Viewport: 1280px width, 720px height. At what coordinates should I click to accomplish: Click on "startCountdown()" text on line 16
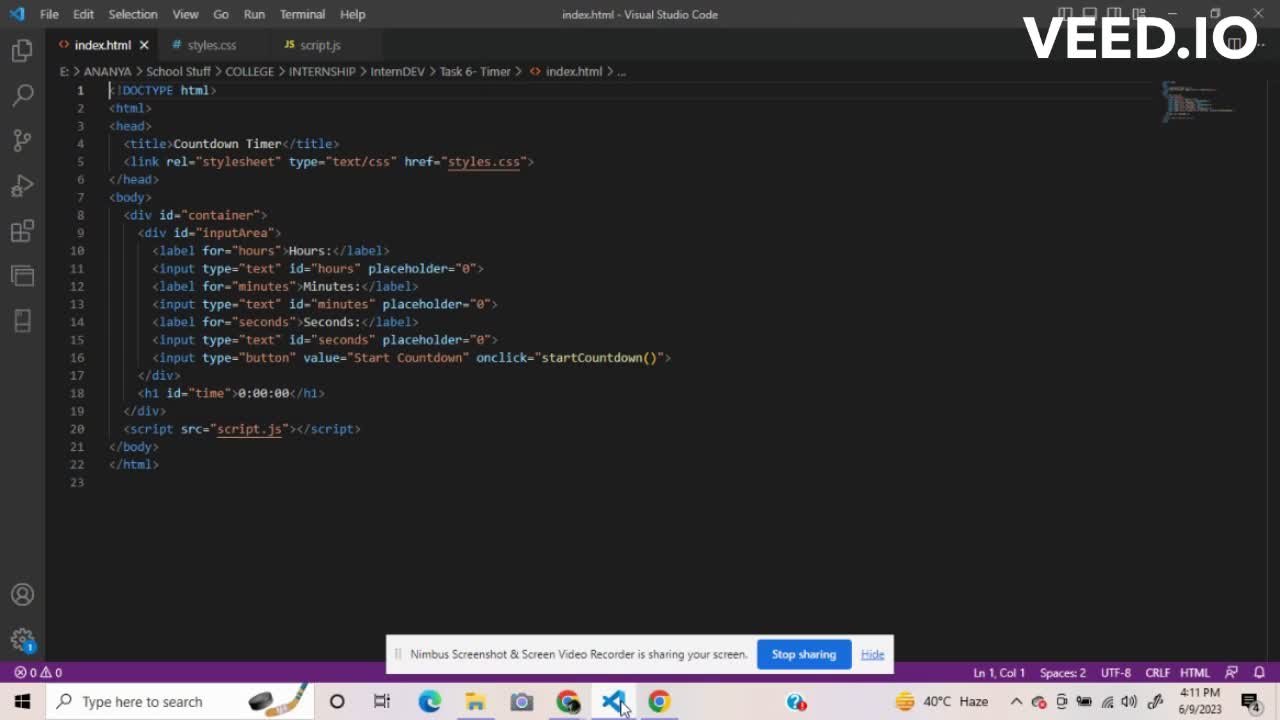(x=601, y=358)
